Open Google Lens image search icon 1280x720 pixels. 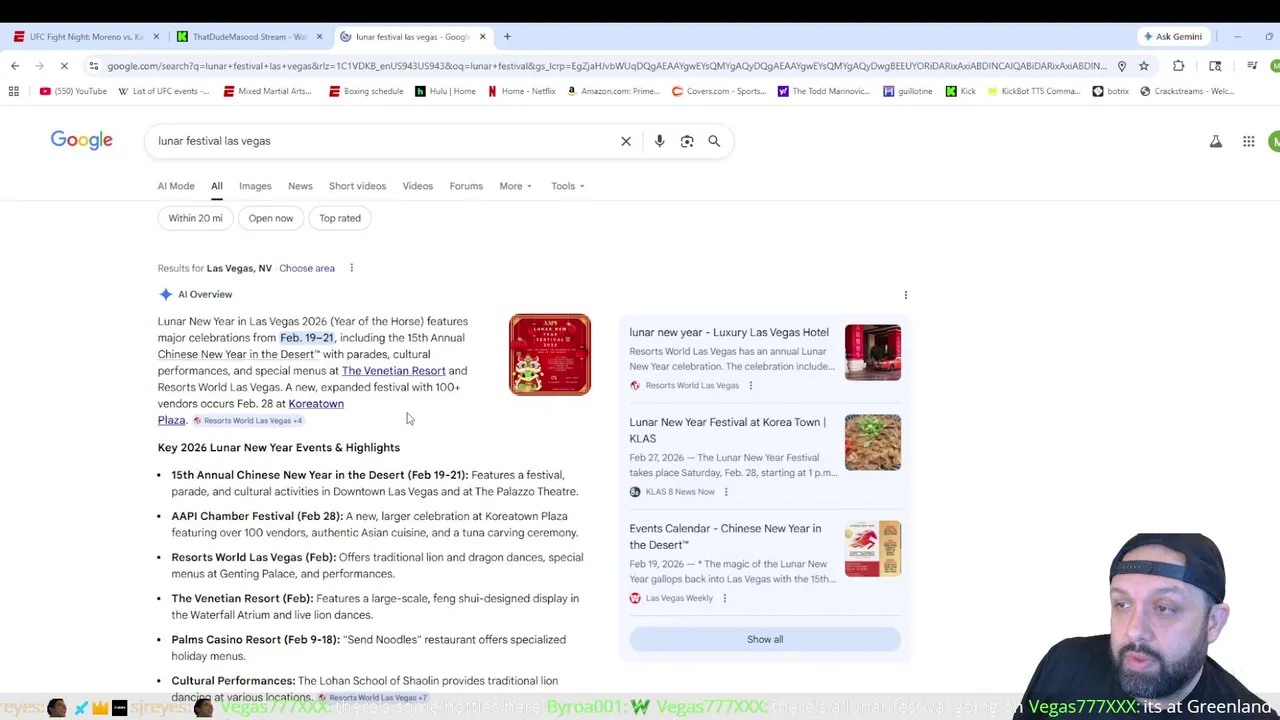687,141
